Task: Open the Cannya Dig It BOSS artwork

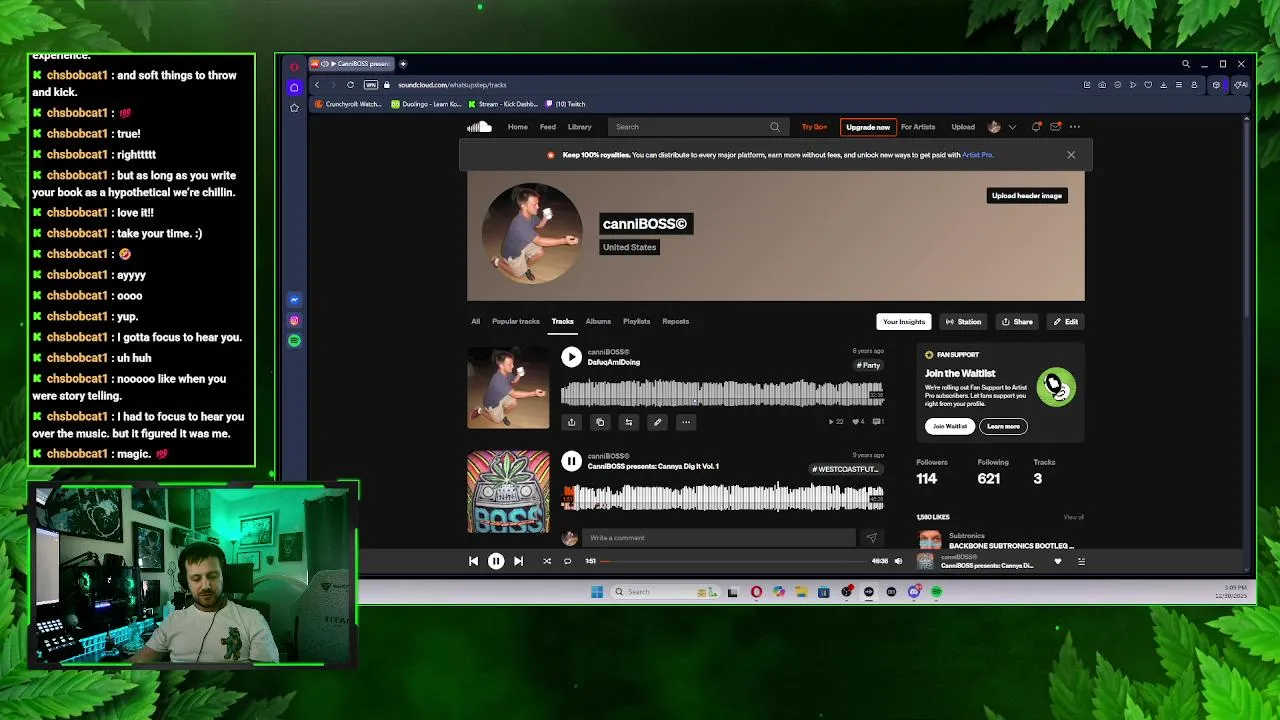Action: pos(508,492)
